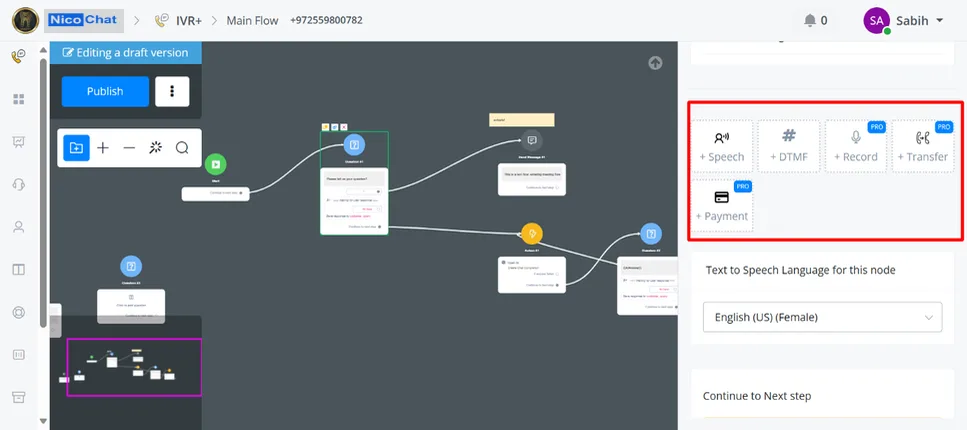
Task: Click the scroll-to-top arrow icon
Action: click(655, 63)
